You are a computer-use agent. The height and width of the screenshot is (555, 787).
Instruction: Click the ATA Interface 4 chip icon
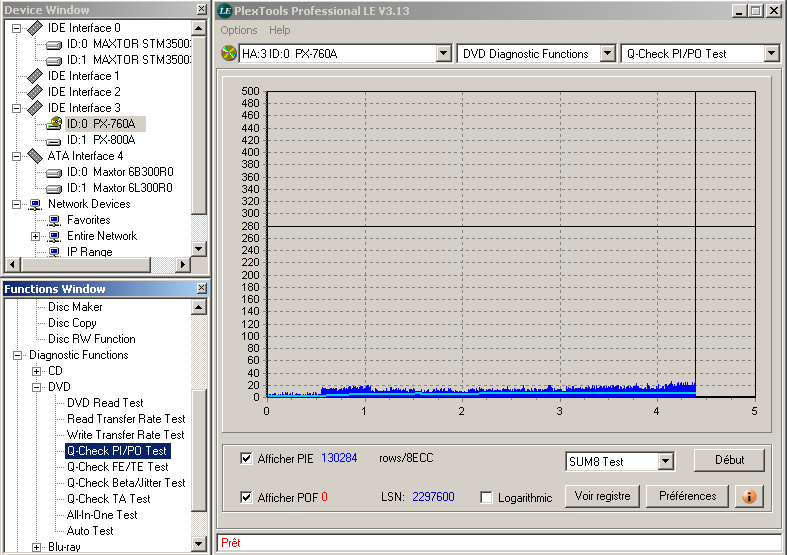tap(35, 156)
